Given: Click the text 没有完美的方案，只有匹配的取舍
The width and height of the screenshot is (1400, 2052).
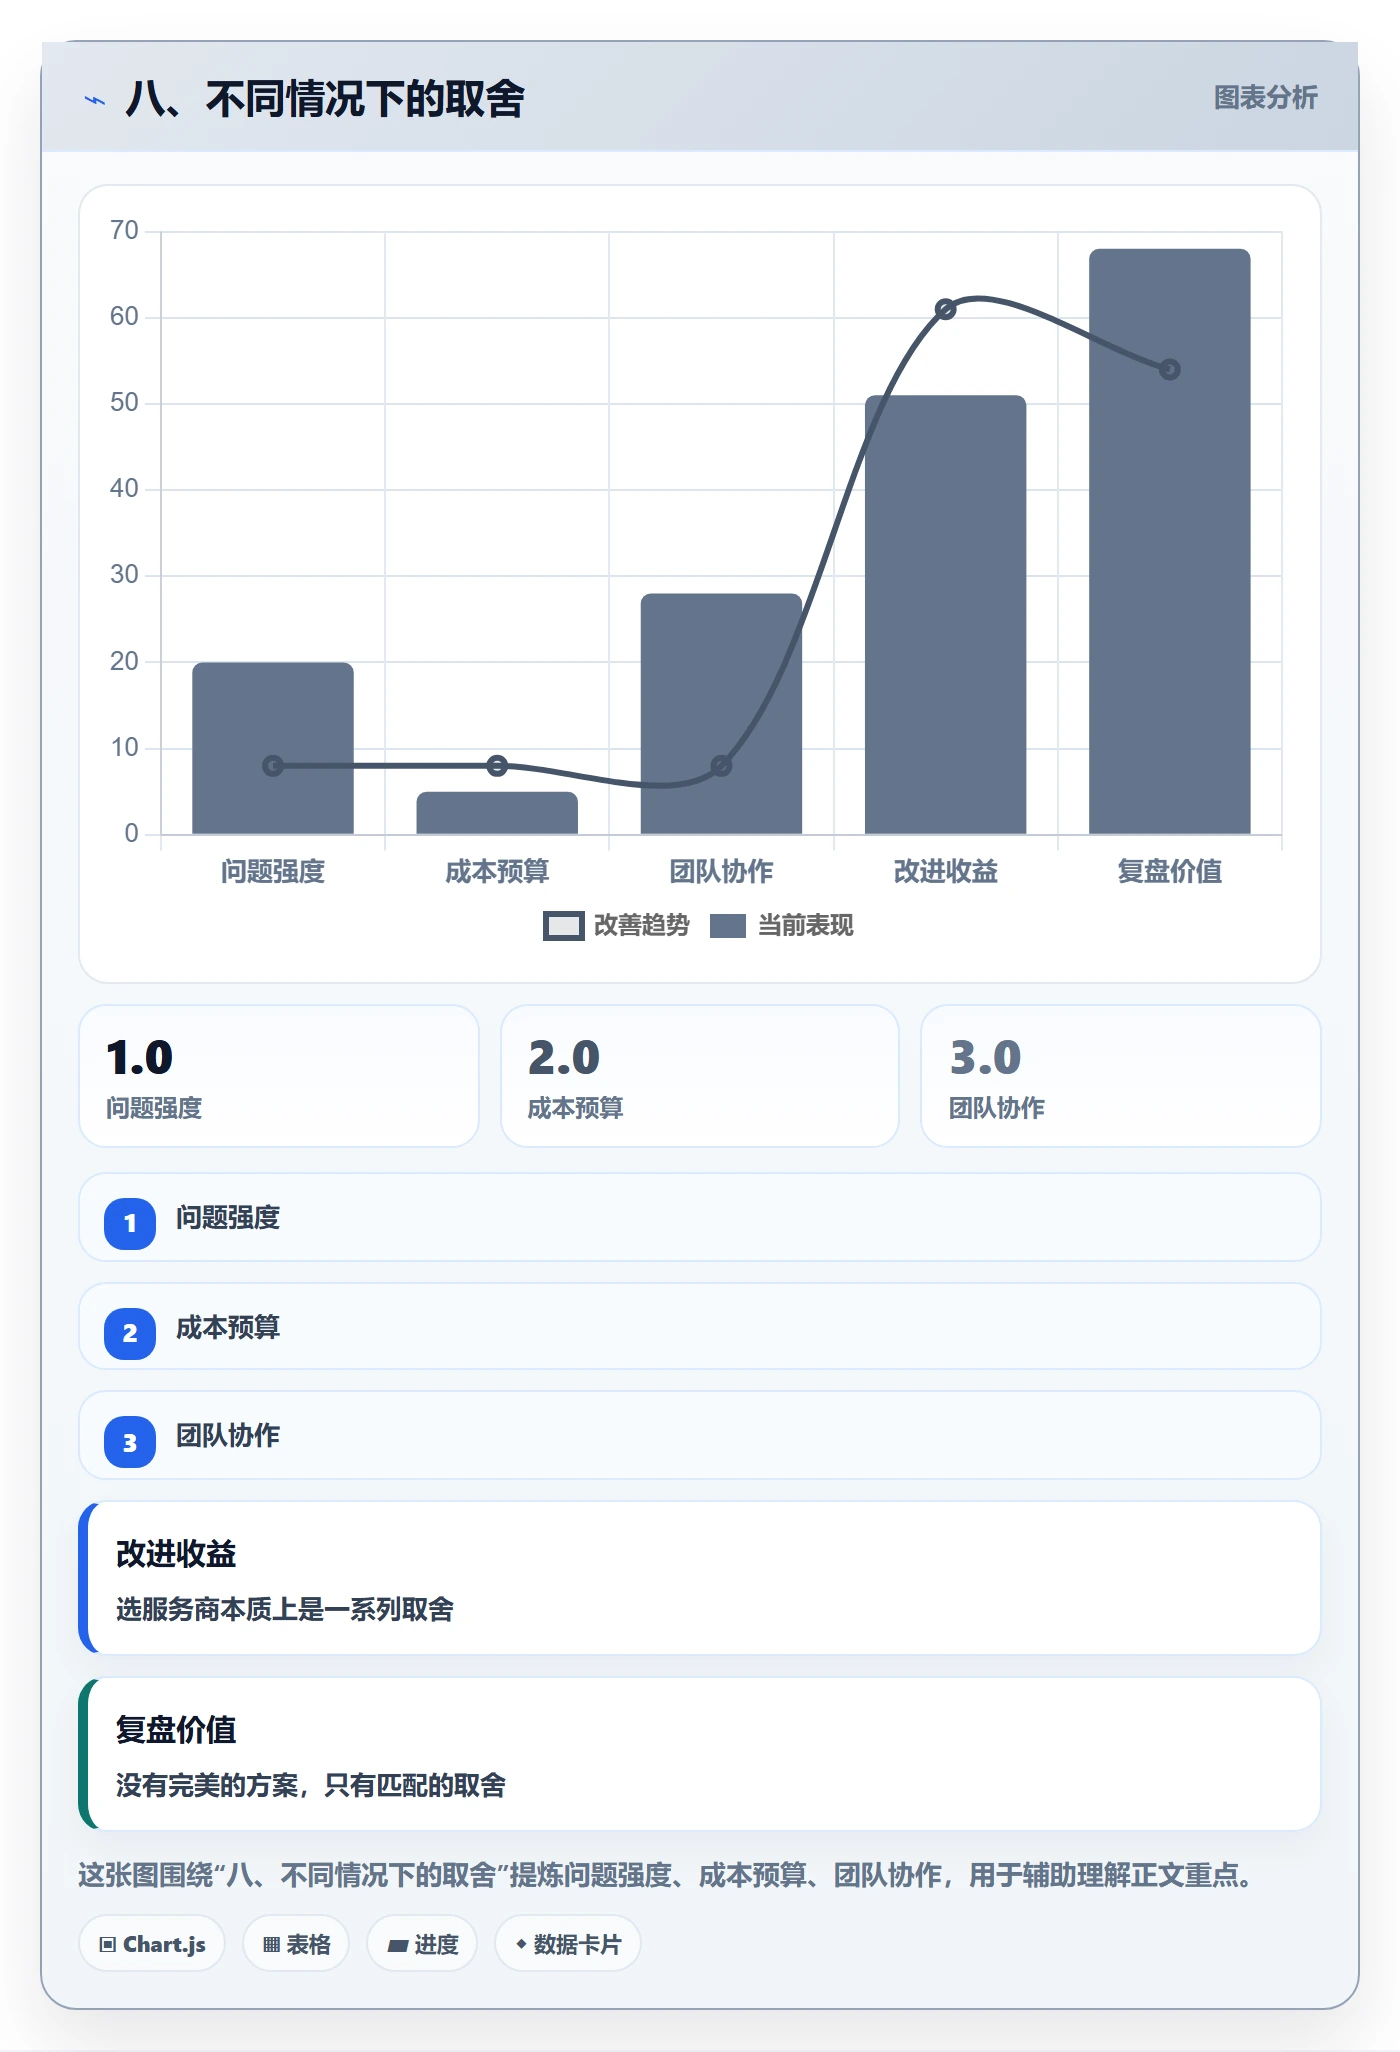Looking at the screenshot, I should 311,1785.
